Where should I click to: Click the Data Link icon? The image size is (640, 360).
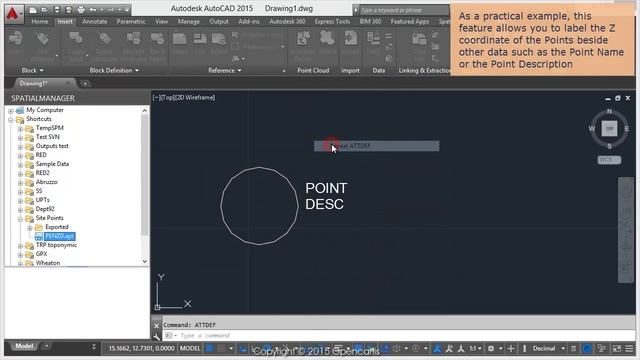[419, 39]
